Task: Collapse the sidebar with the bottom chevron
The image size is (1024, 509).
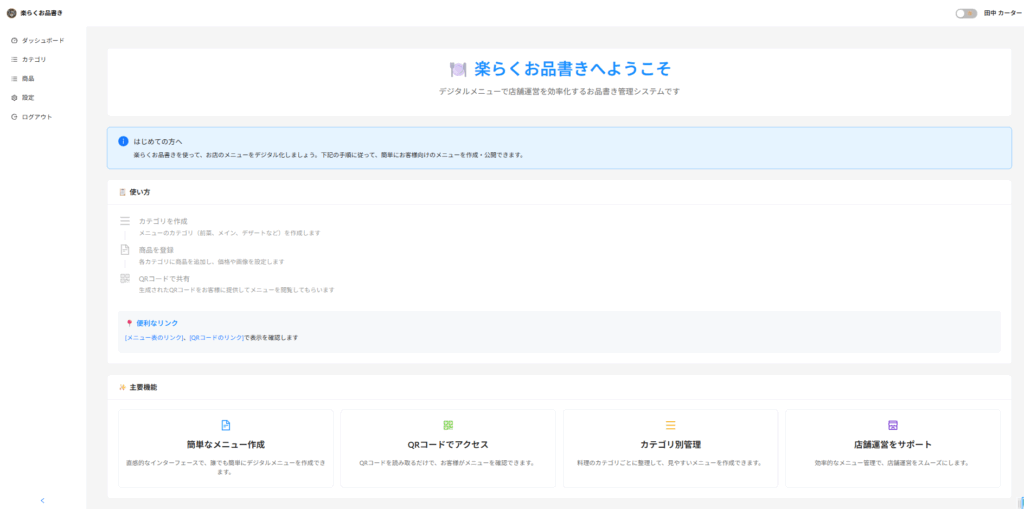Action: click(x=42, y=499)
